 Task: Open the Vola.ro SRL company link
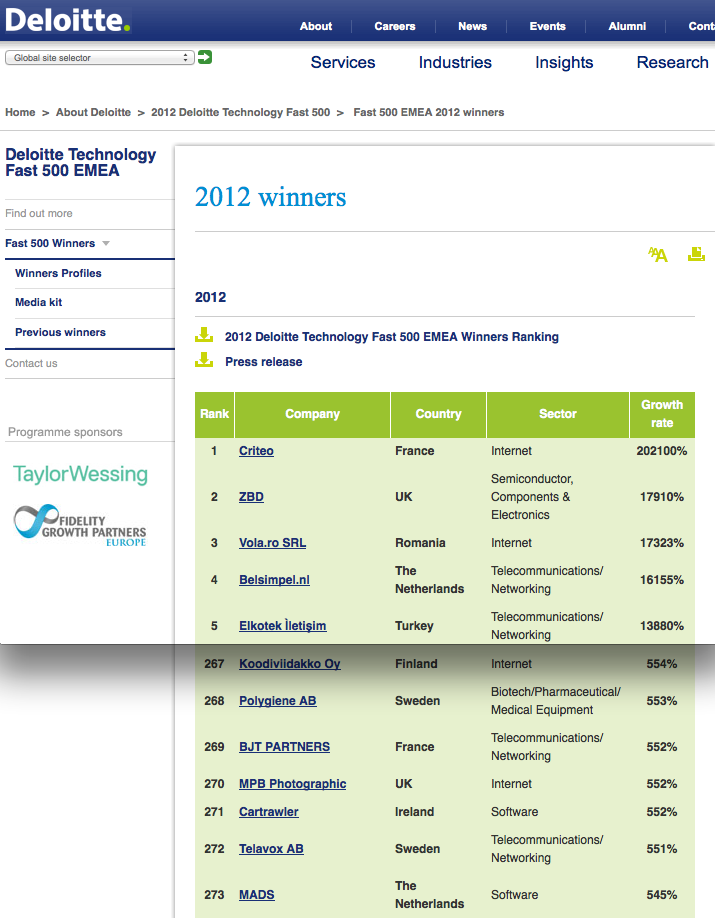[x=272, y=543]
